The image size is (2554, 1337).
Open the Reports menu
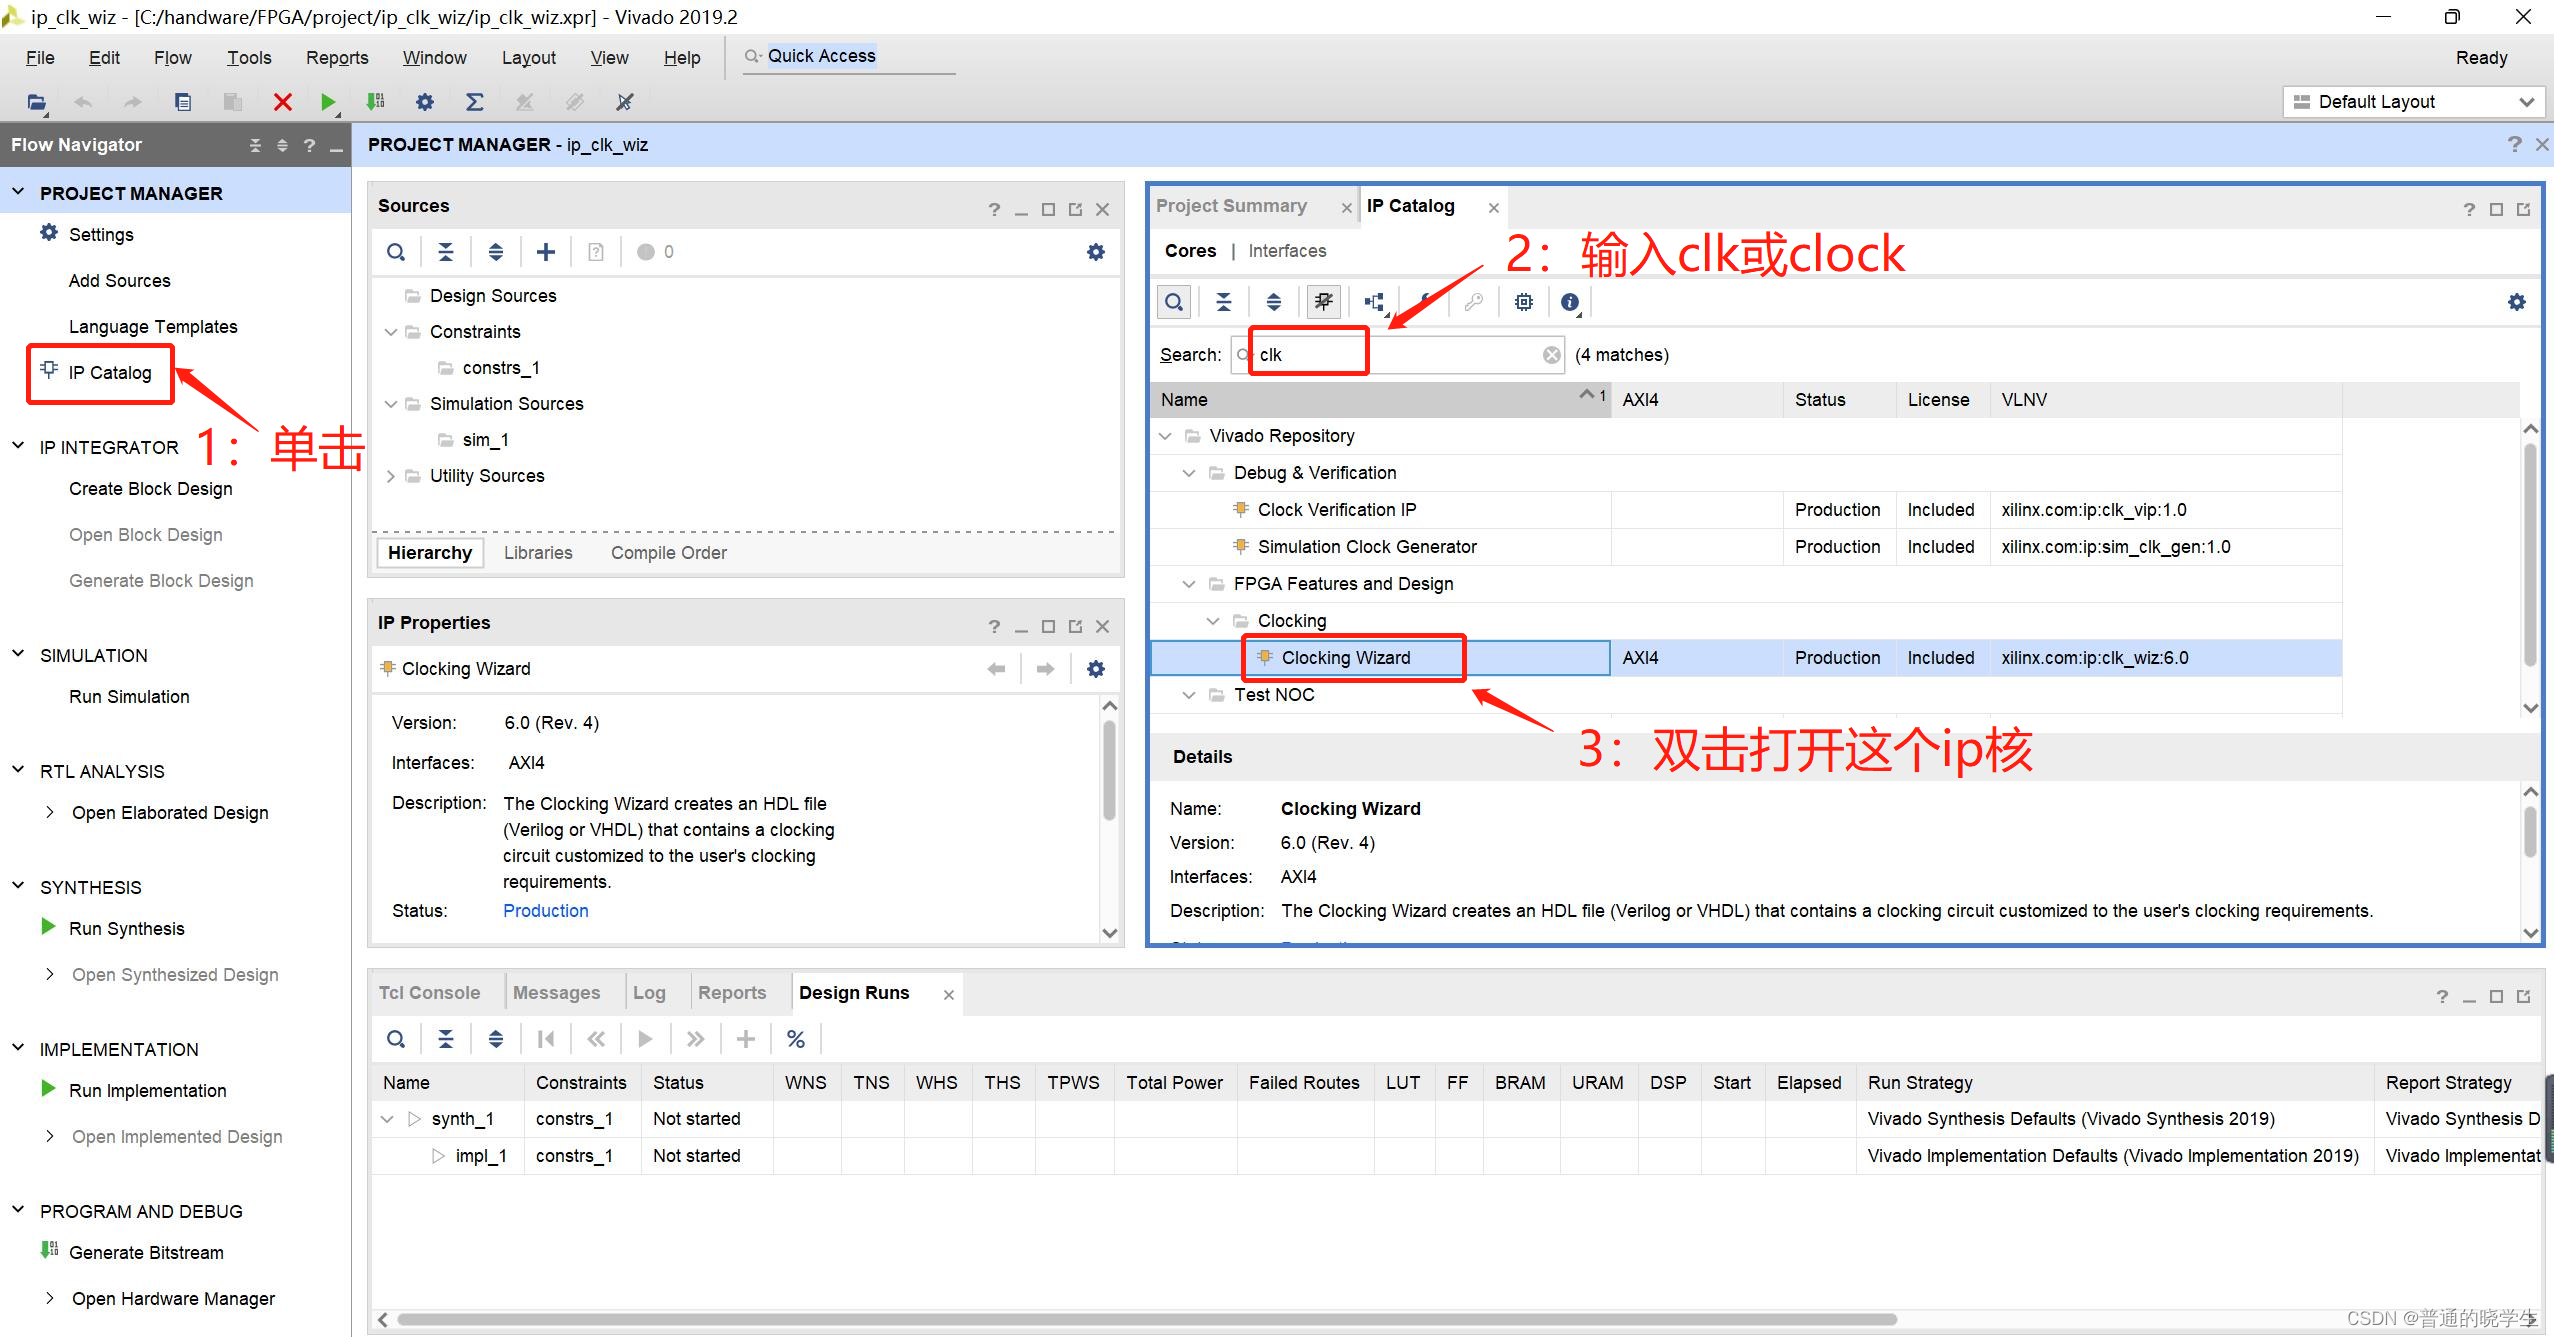click(336, 58)
